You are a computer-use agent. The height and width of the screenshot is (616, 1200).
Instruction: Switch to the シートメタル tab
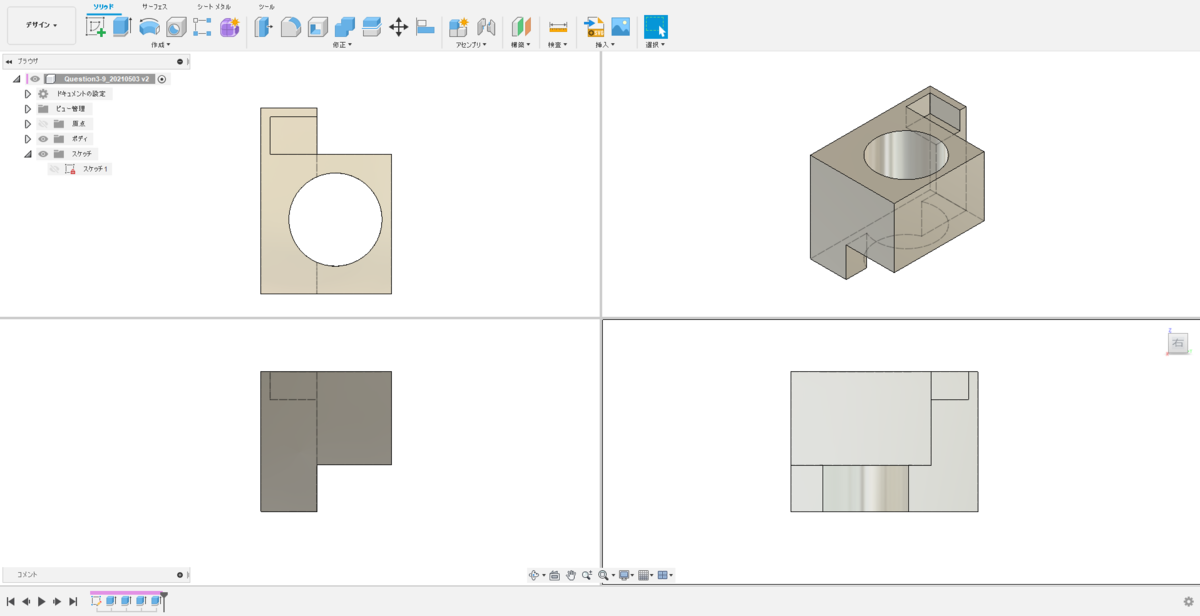pos(213,7)
